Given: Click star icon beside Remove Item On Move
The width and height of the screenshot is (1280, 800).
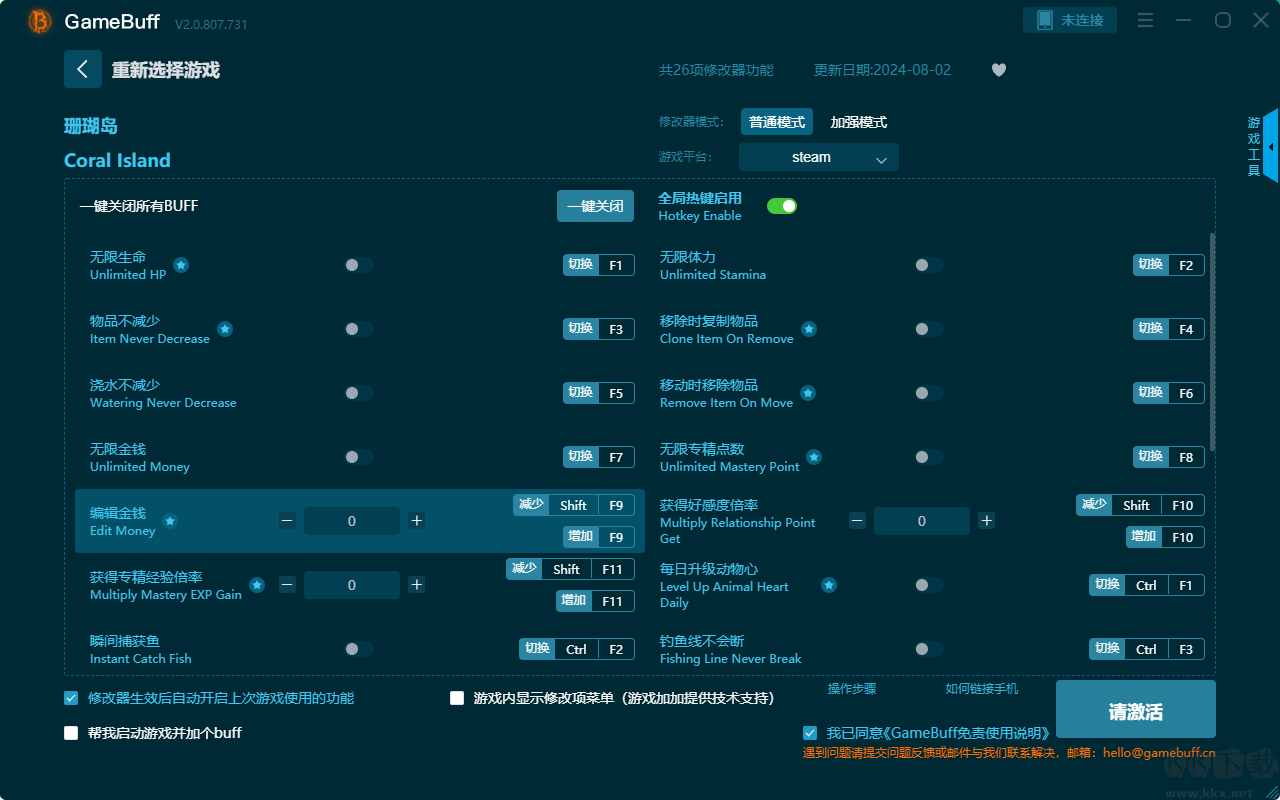Looking at the screenshot, I should click(x=808, y=393).
